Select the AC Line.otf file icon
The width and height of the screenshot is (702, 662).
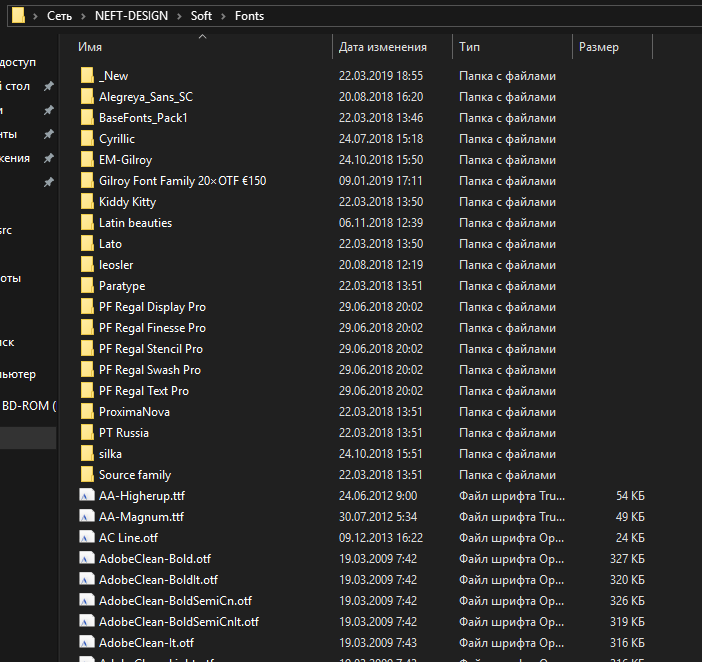point(87,538)
